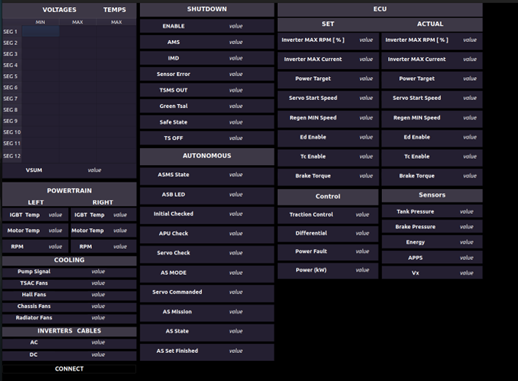Click the AS State value
518x381 pixels.
236,331
